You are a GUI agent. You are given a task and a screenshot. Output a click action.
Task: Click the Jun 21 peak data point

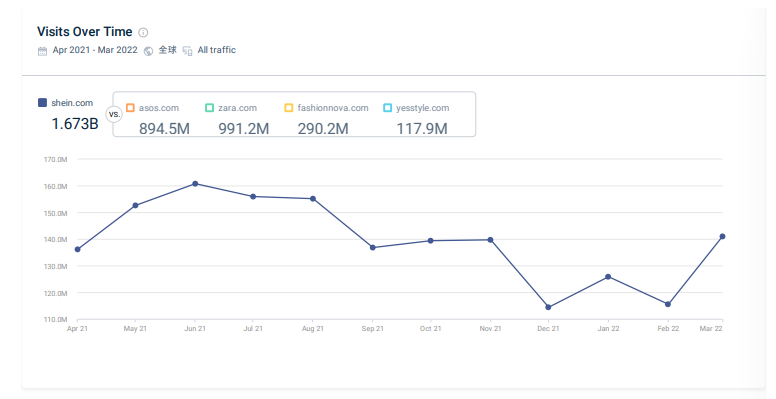click(195, 184)
